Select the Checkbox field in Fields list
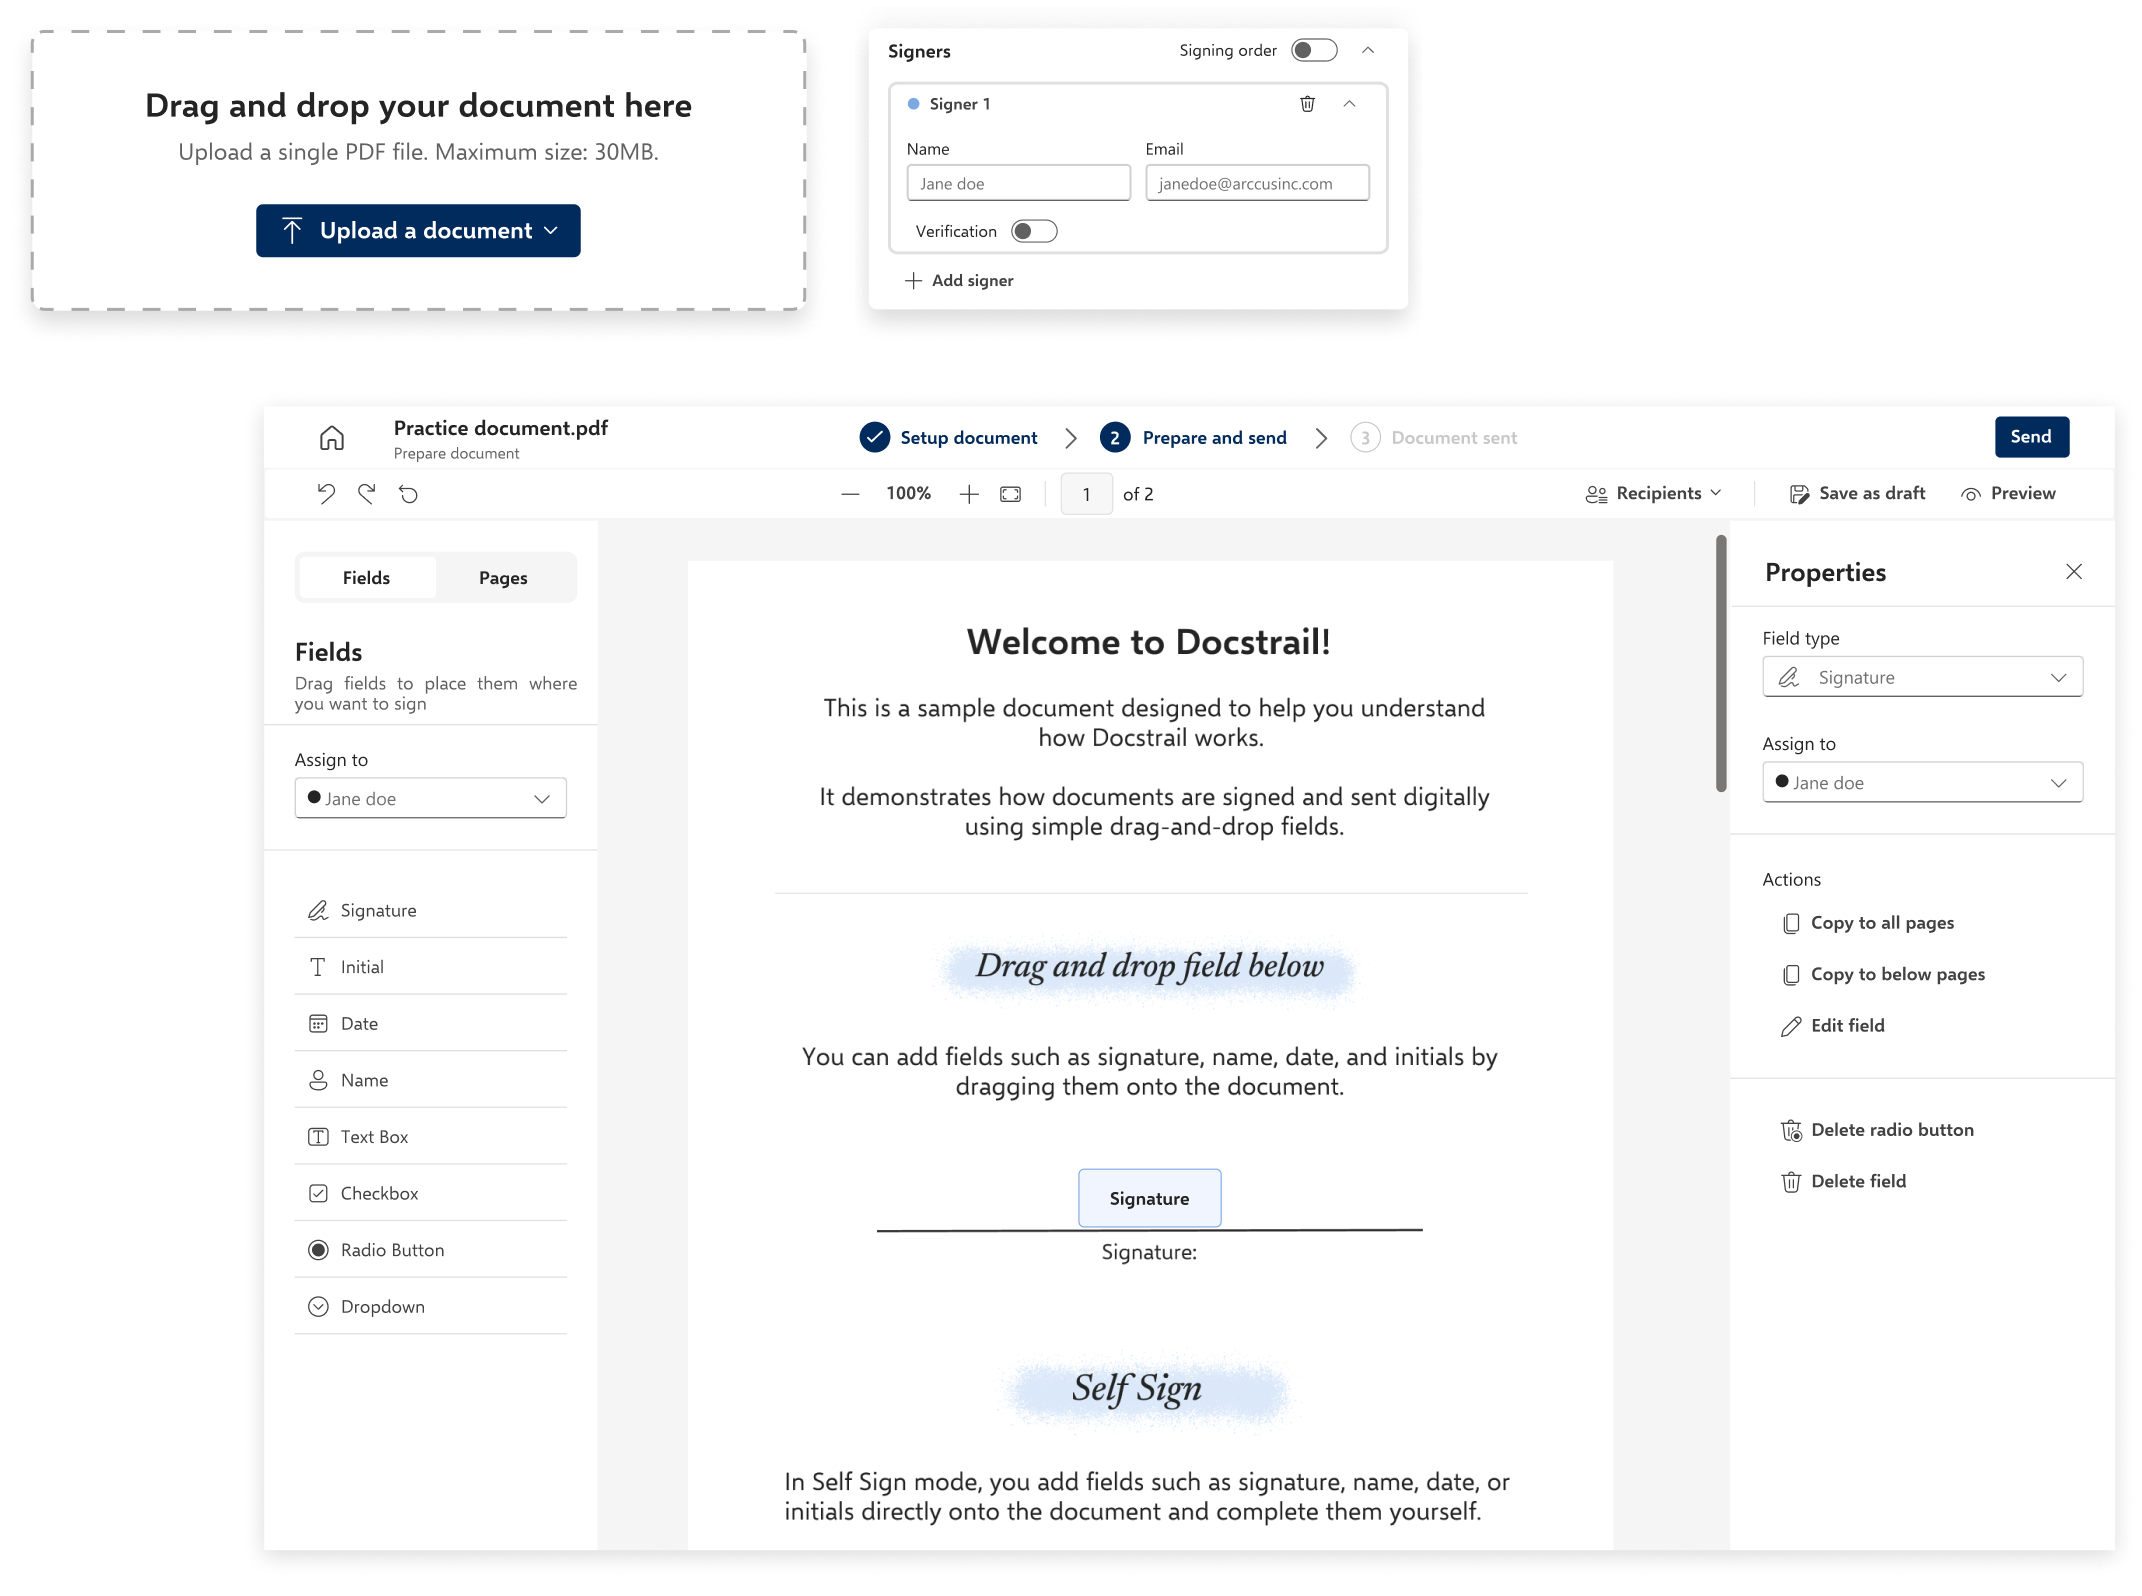The image size is (2142, 1596). [431, 1193]
